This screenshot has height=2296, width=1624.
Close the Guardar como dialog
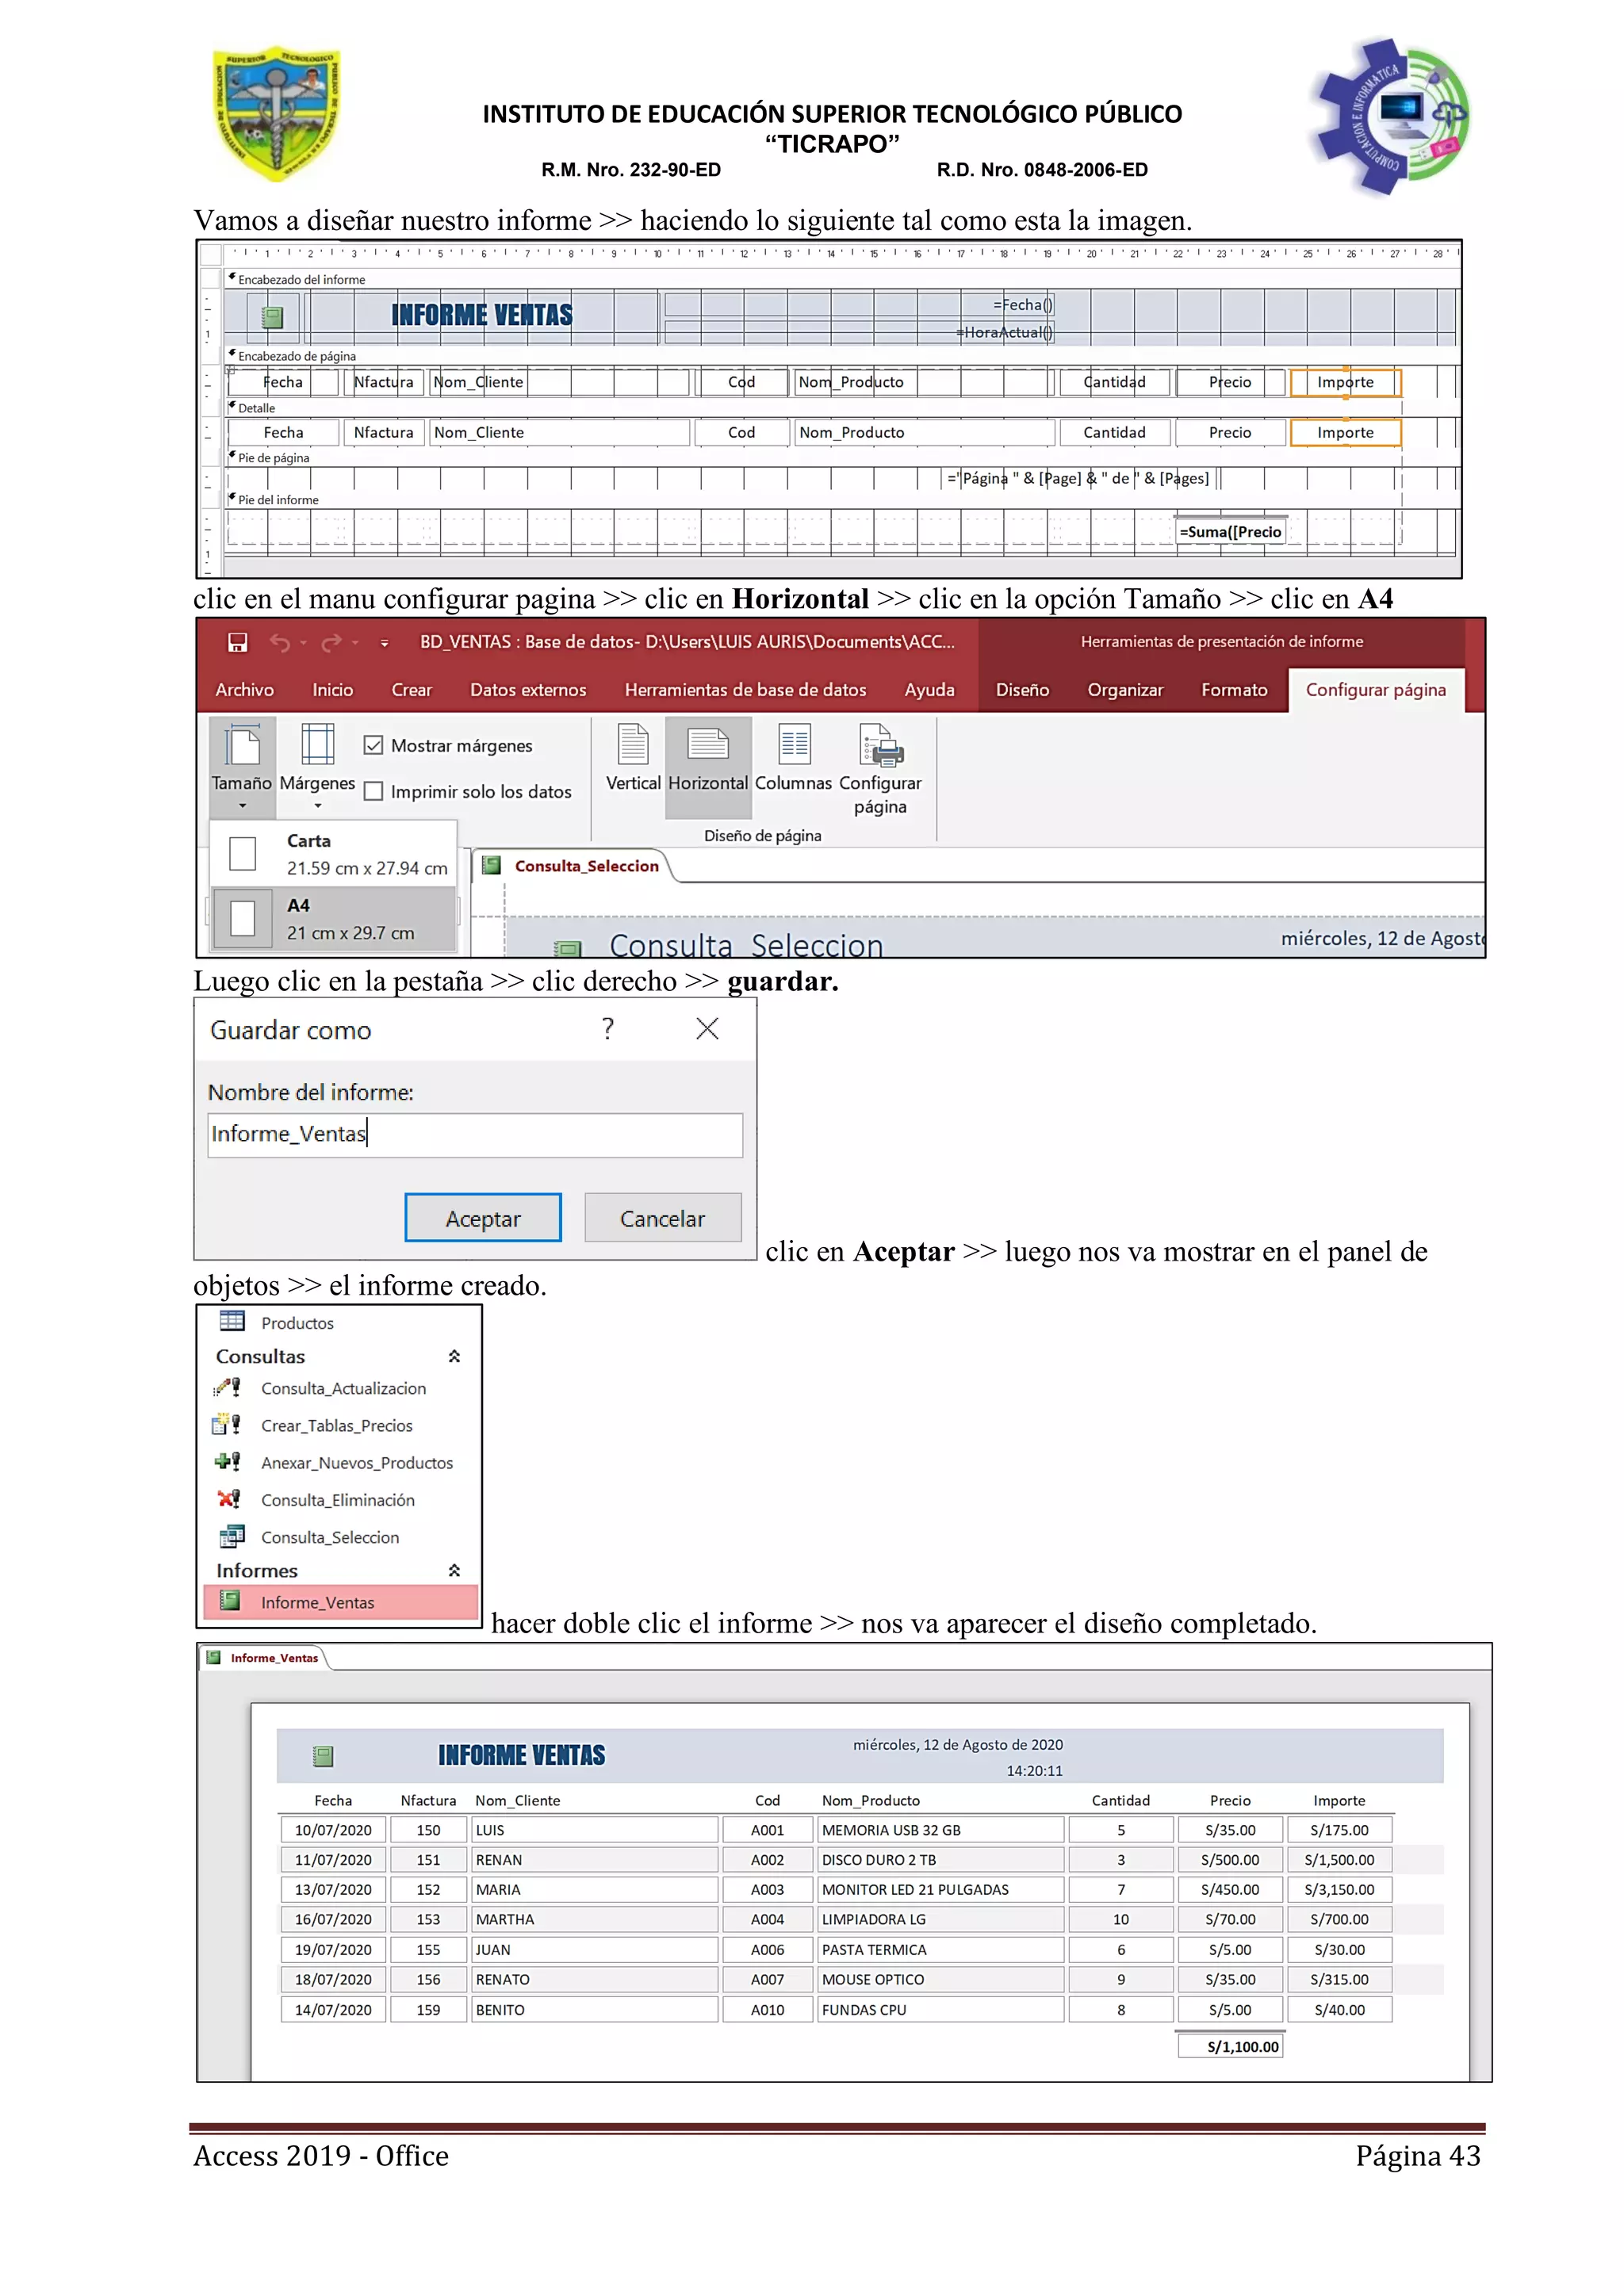707,1028
